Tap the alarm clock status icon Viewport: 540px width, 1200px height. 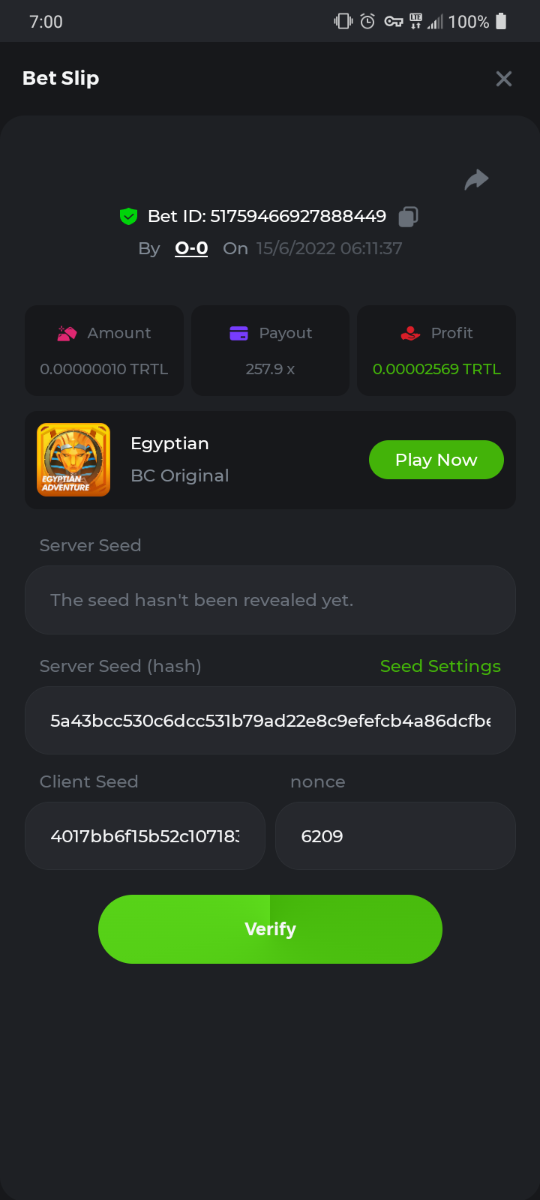367,21
